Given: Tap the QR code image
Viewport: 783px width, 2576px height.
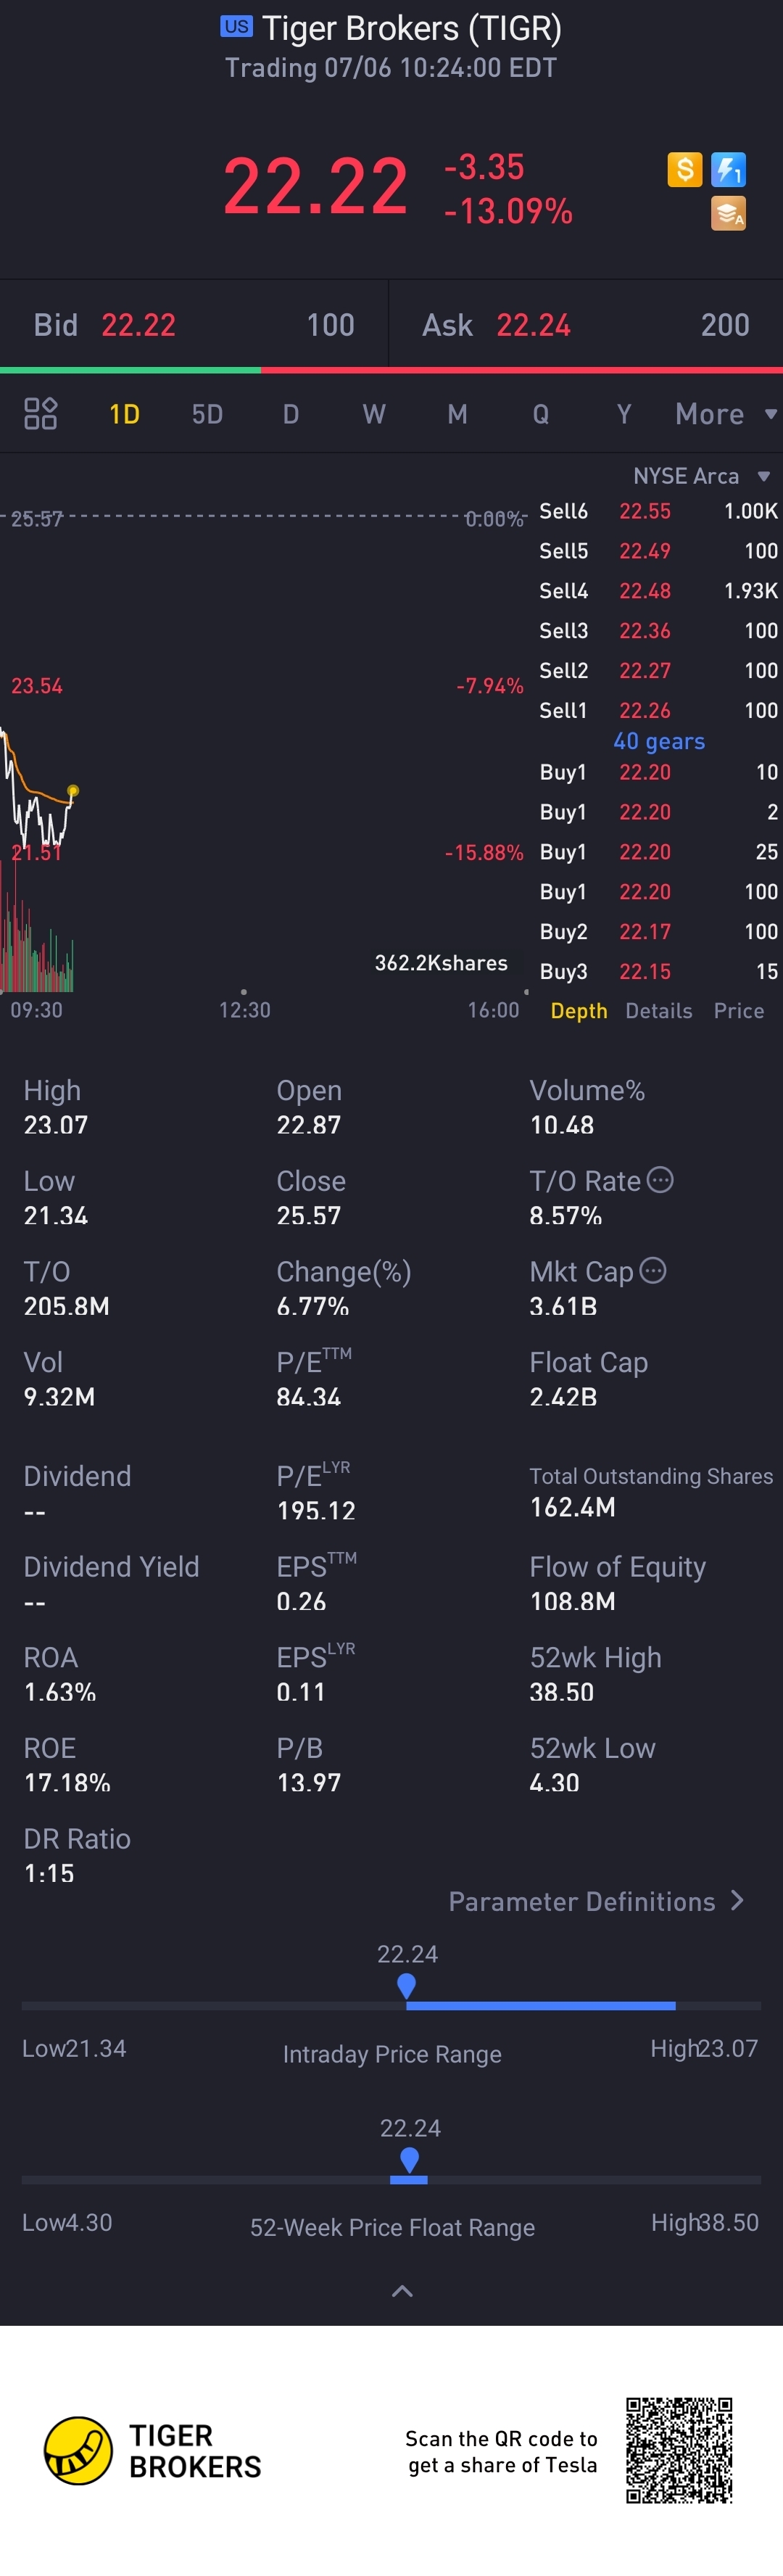Looking at the screenshot, I should pos(680,2450).
